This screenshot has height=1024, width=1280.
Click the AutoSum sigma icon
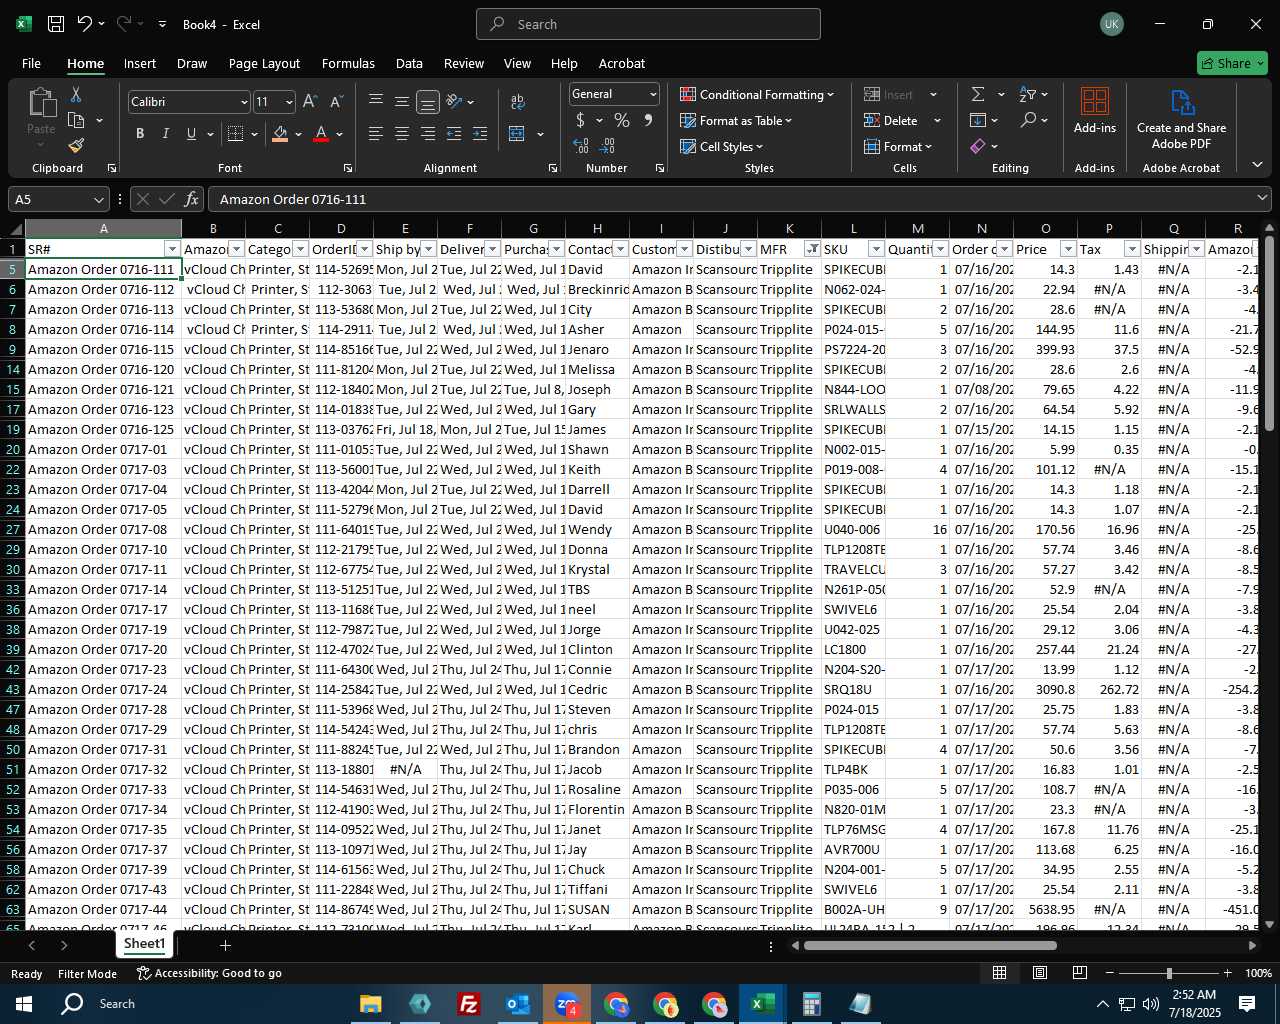tap(978, 94)
